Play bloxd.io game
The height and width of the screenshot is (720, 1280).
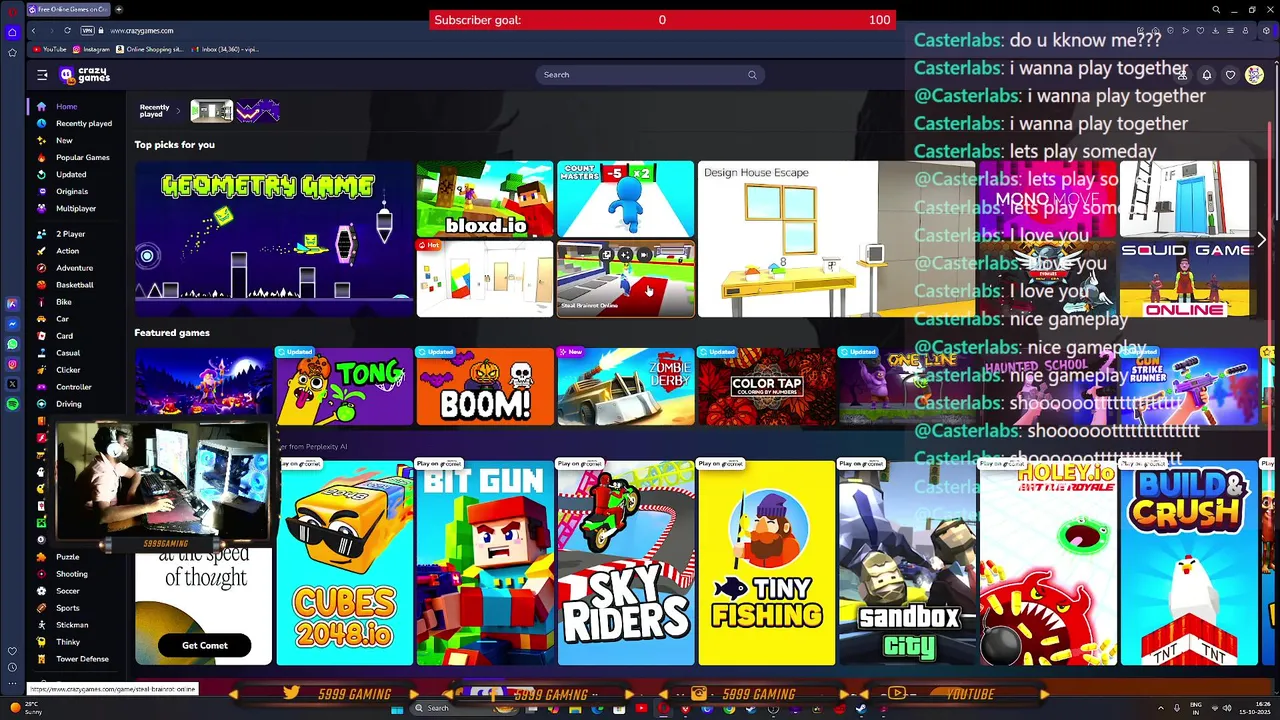(485, 199)
